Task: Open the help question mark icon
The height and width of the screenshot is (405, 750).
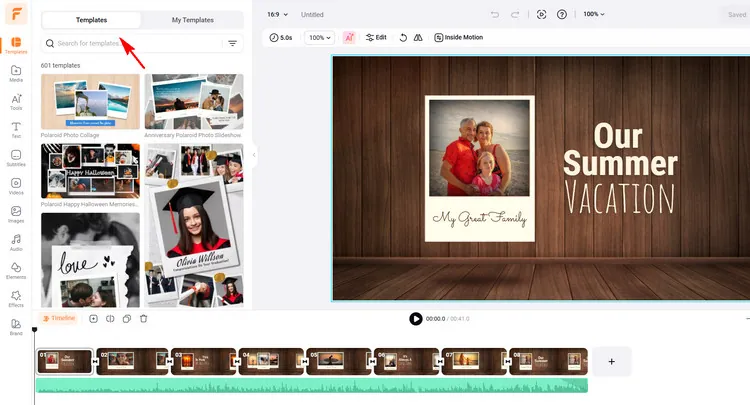Action: click(x=562, y=14)
